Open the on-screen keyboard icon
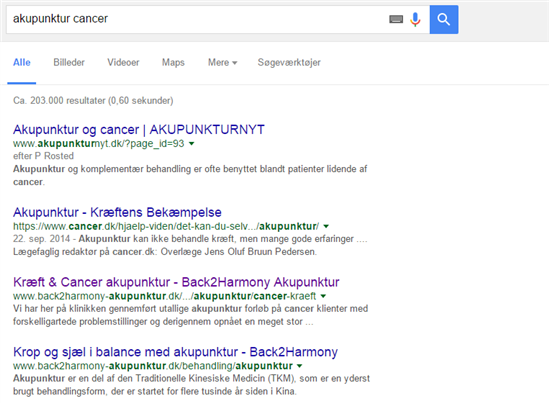The width and height of the screenshot is (549, 403). click(396, 19)
